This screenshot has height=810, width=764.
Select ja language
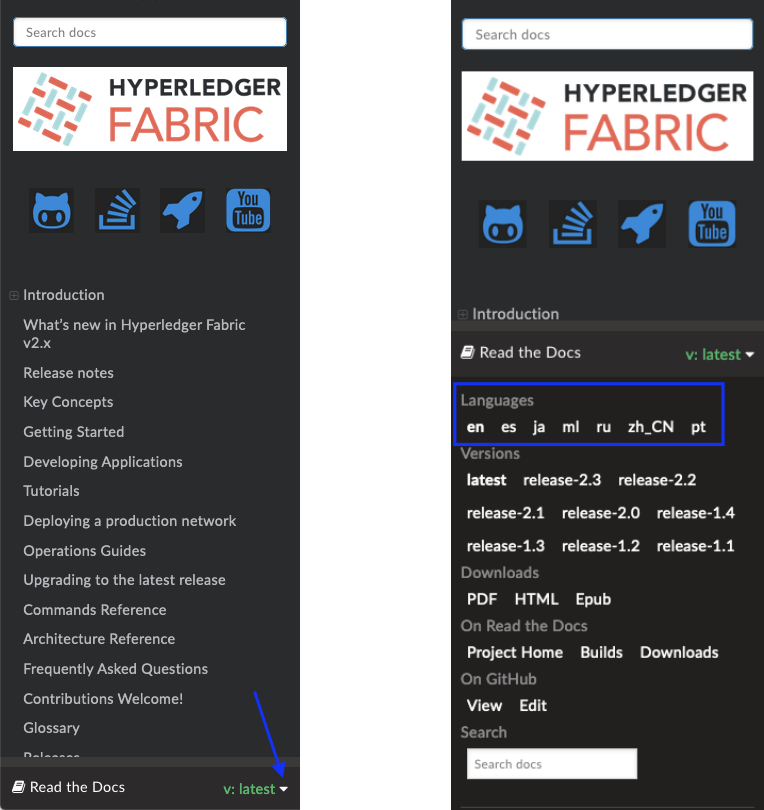coord(539,427)
